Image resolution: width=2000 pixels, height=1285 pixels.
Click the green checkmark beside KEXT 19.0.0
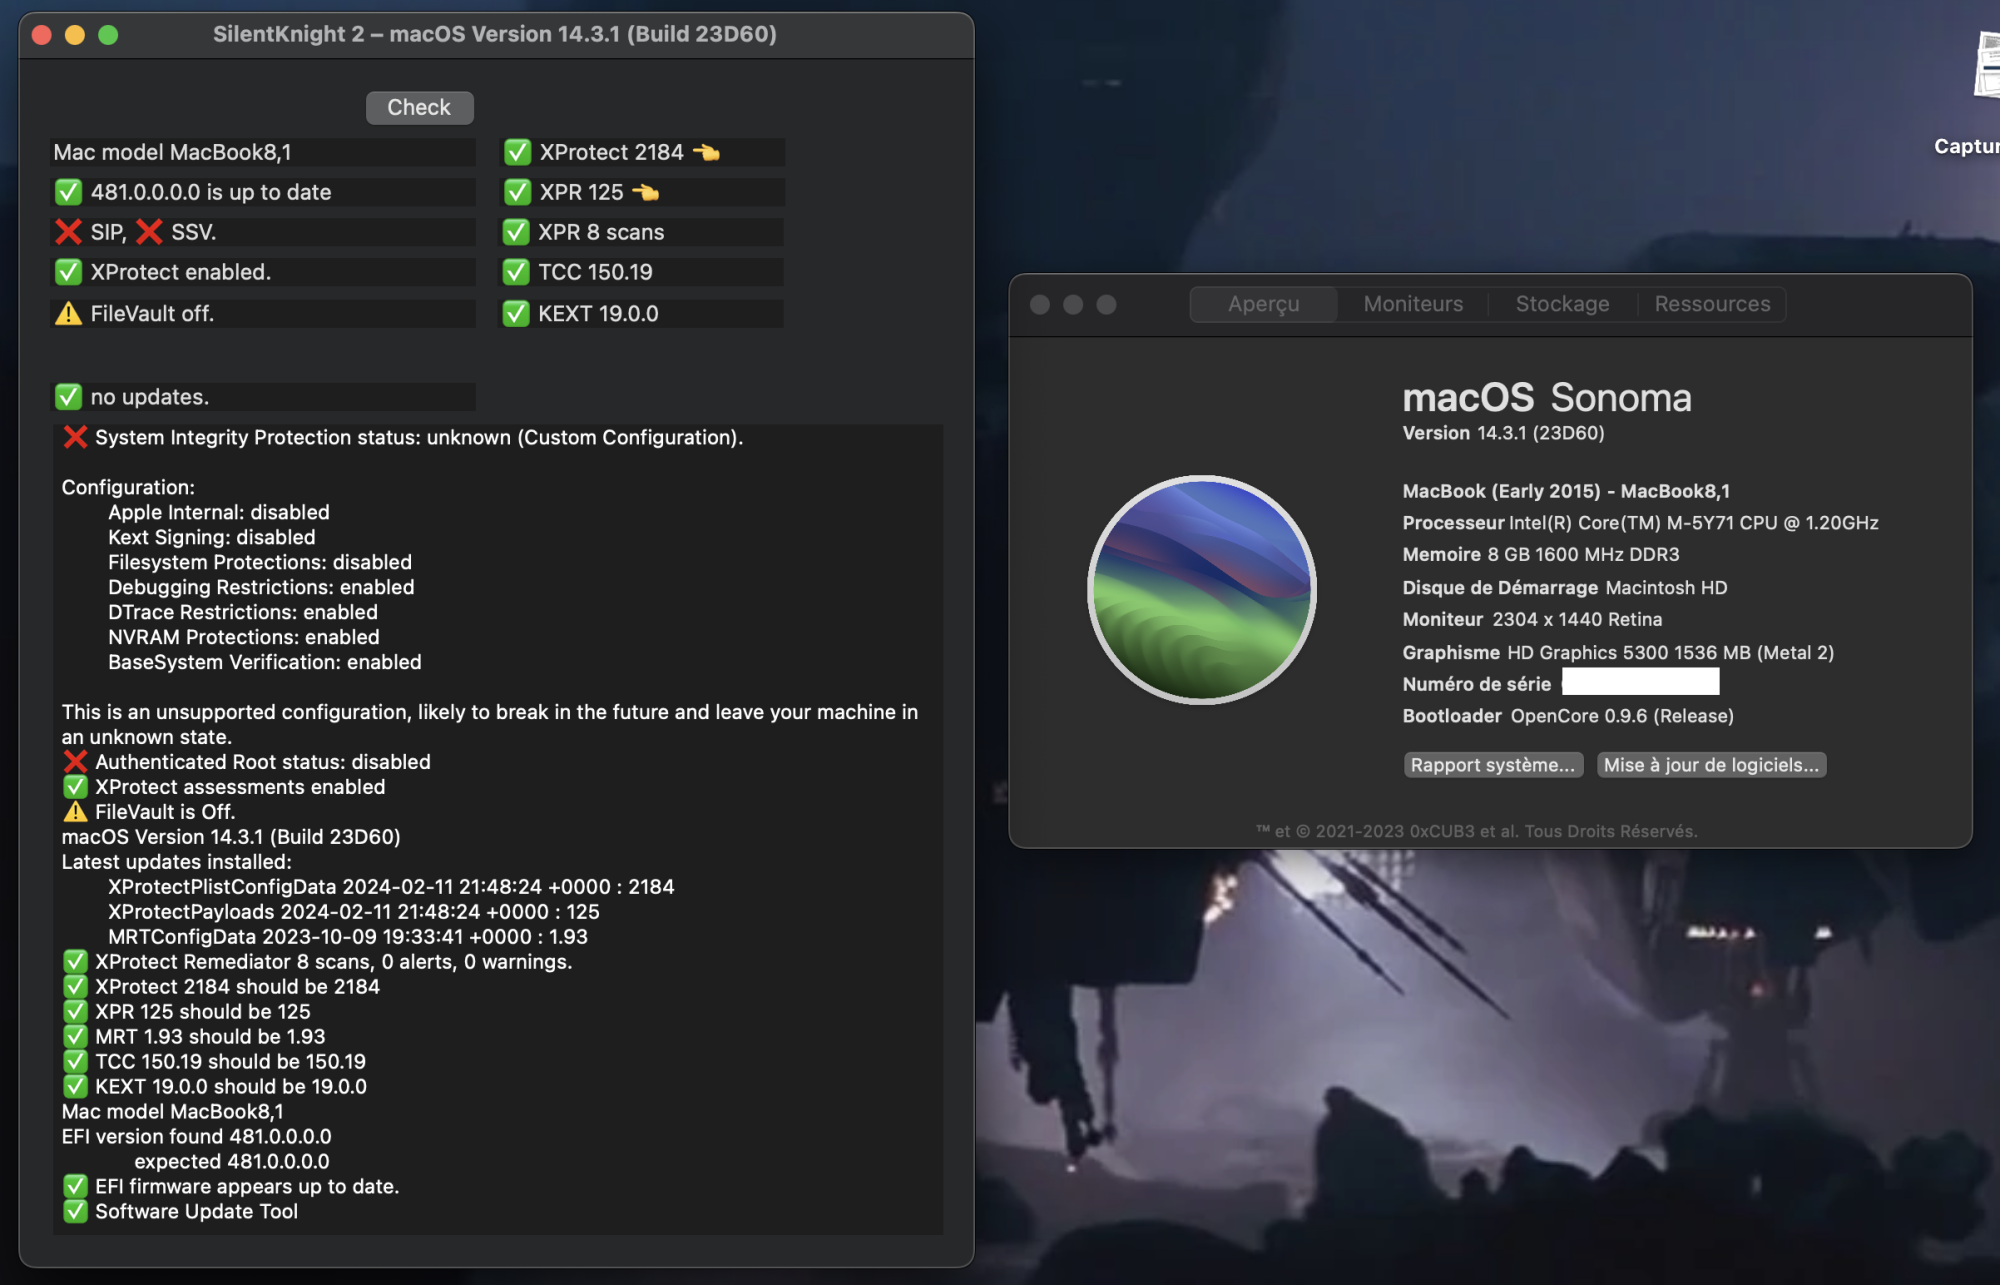tap(516, 314)
